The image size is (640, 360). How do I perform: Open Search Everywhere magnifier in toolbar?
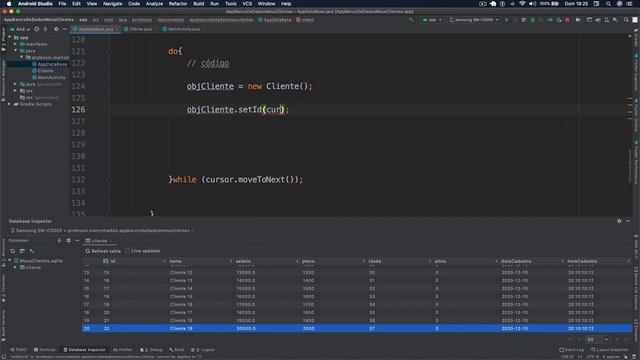point(626,20)
